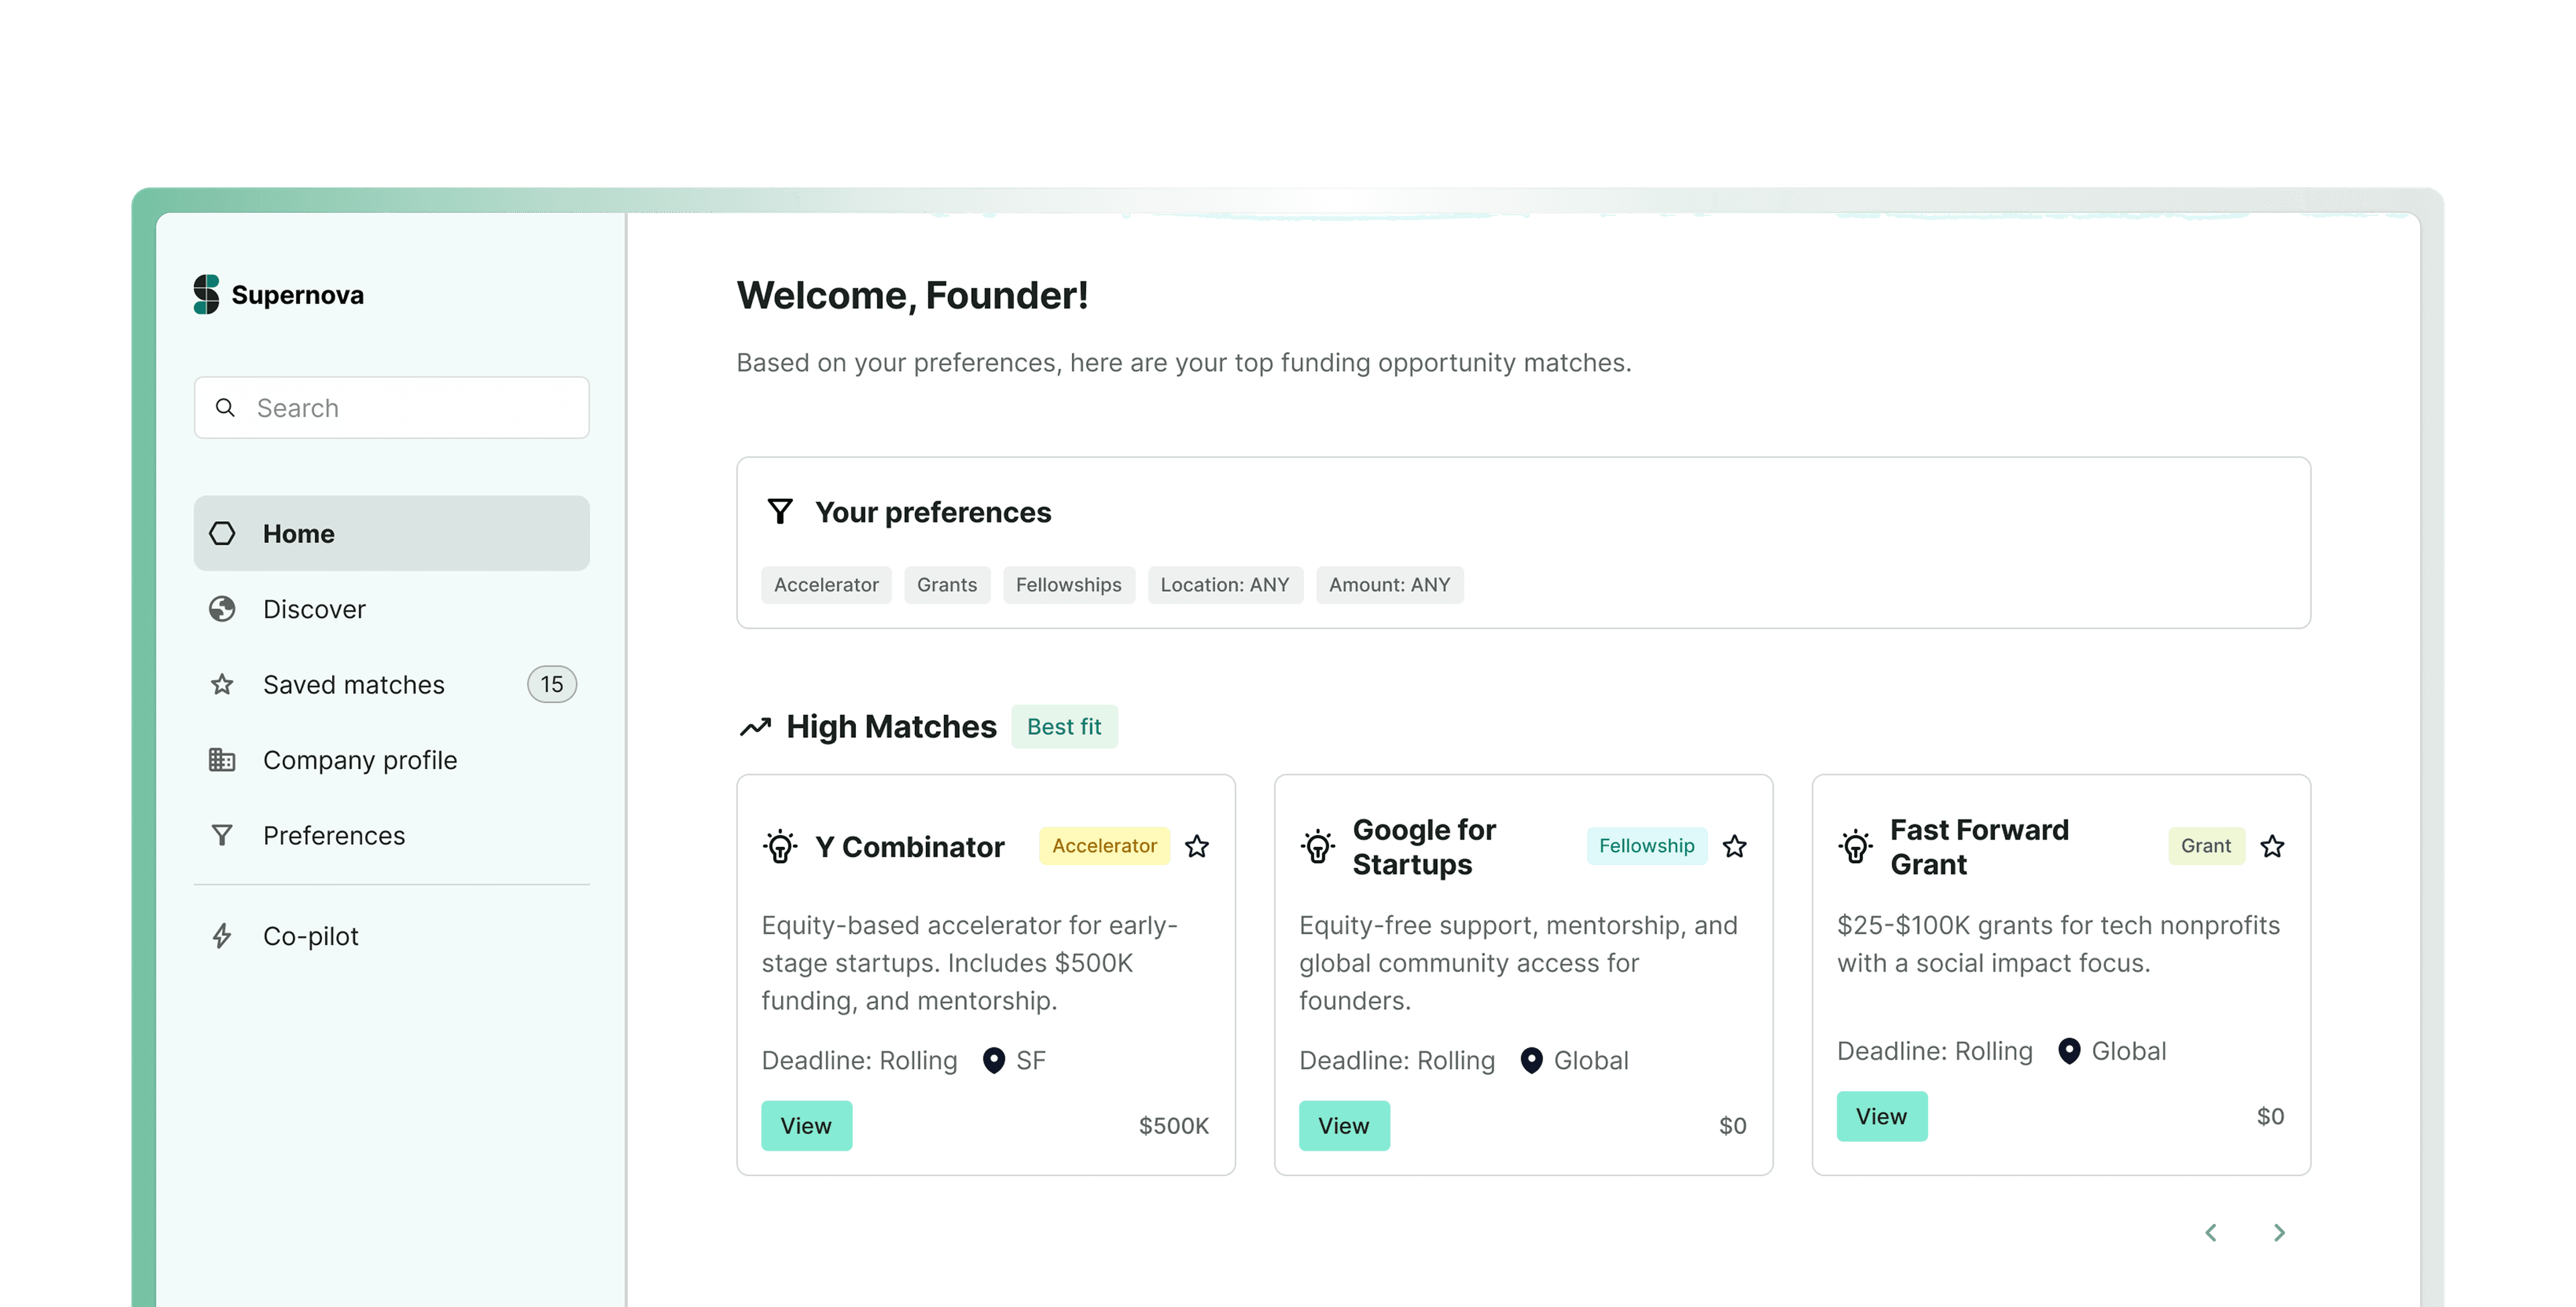Viewport: 2576px width, 1307px height.
Task: Click the search magnifier icon
Action: pyautogui.click(x=226, y=408)
